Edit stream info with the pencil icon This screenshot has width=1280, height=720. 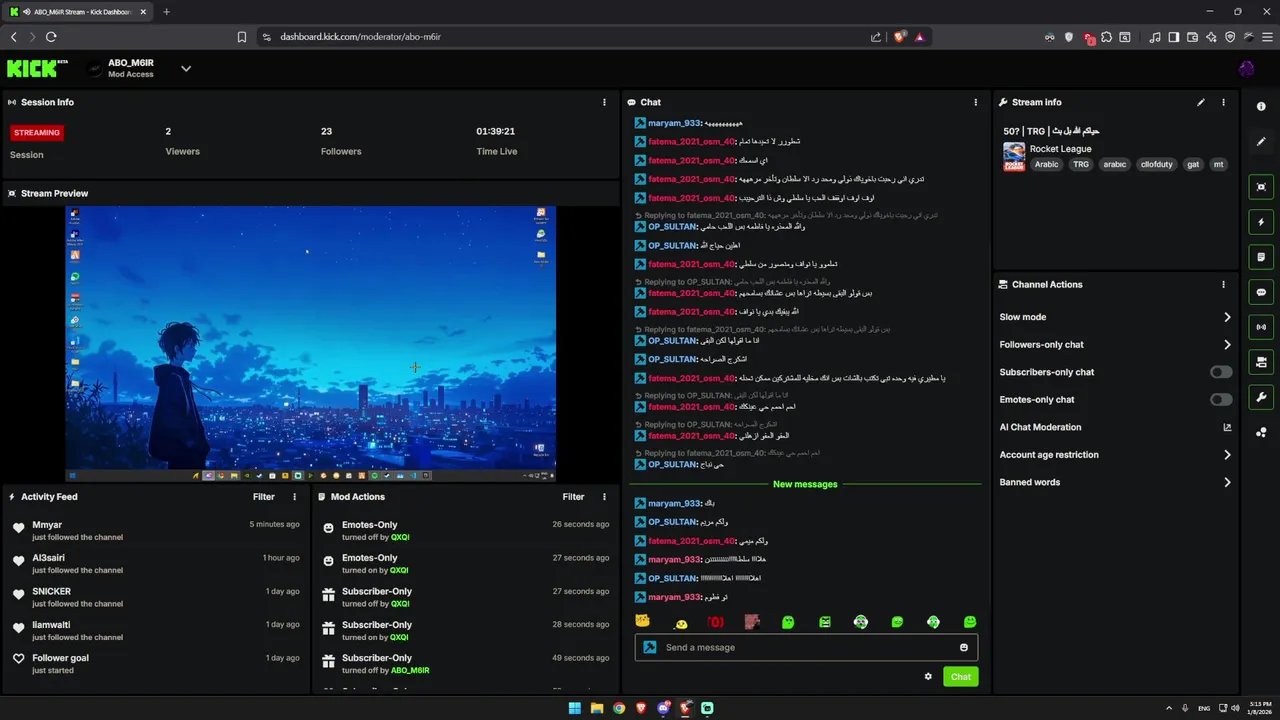click(1201, 102)
